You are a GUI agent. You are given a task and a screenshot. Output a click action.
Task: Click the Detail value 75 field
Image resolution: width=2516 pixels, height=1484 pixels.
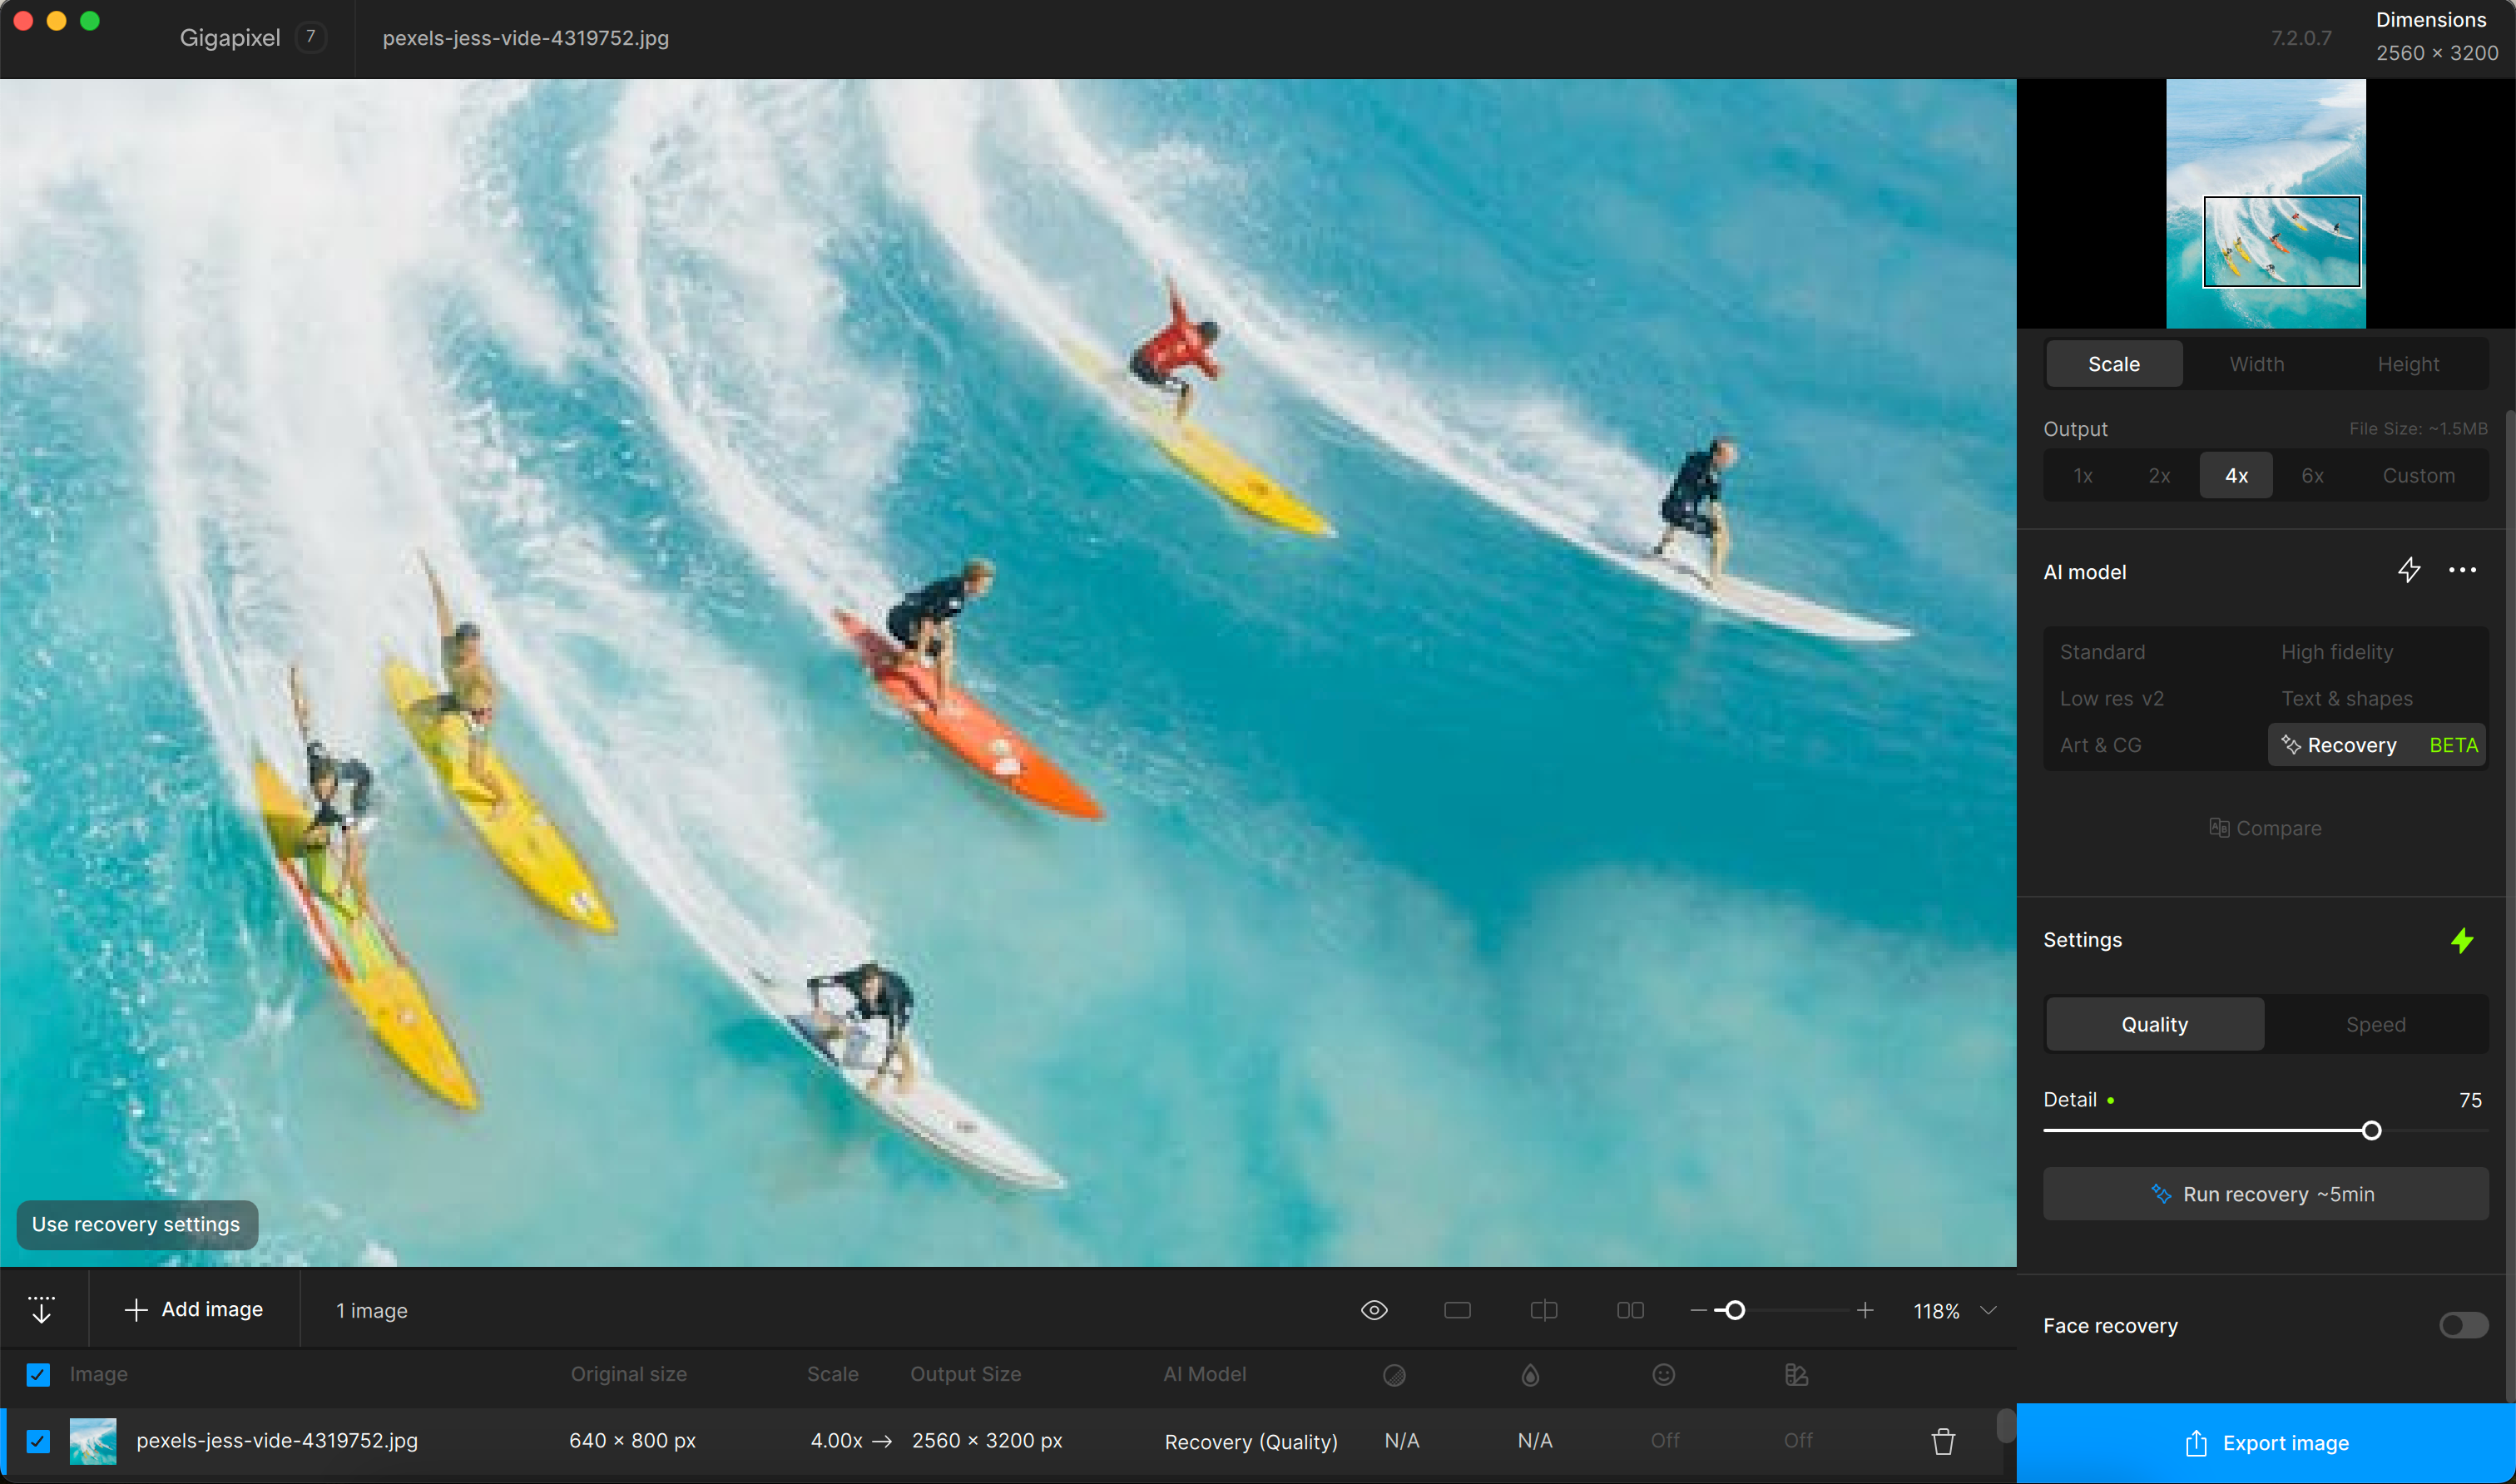click(x=2469, y=1100)
